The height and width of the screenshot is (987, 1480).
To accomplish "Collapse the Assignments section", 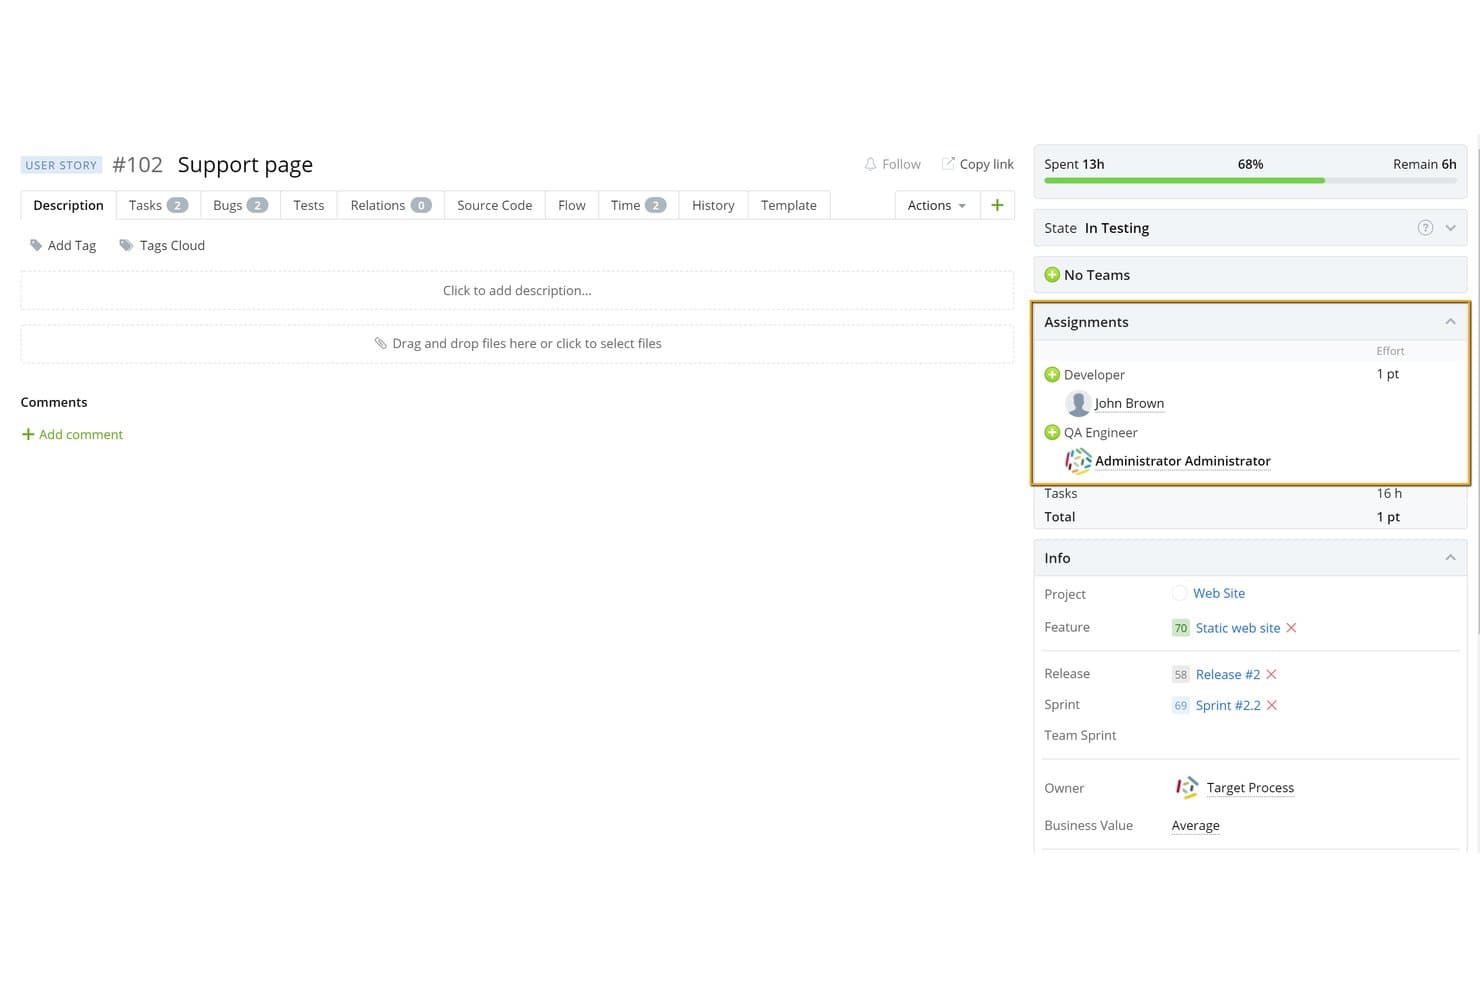I will (x=1450, y=322).
